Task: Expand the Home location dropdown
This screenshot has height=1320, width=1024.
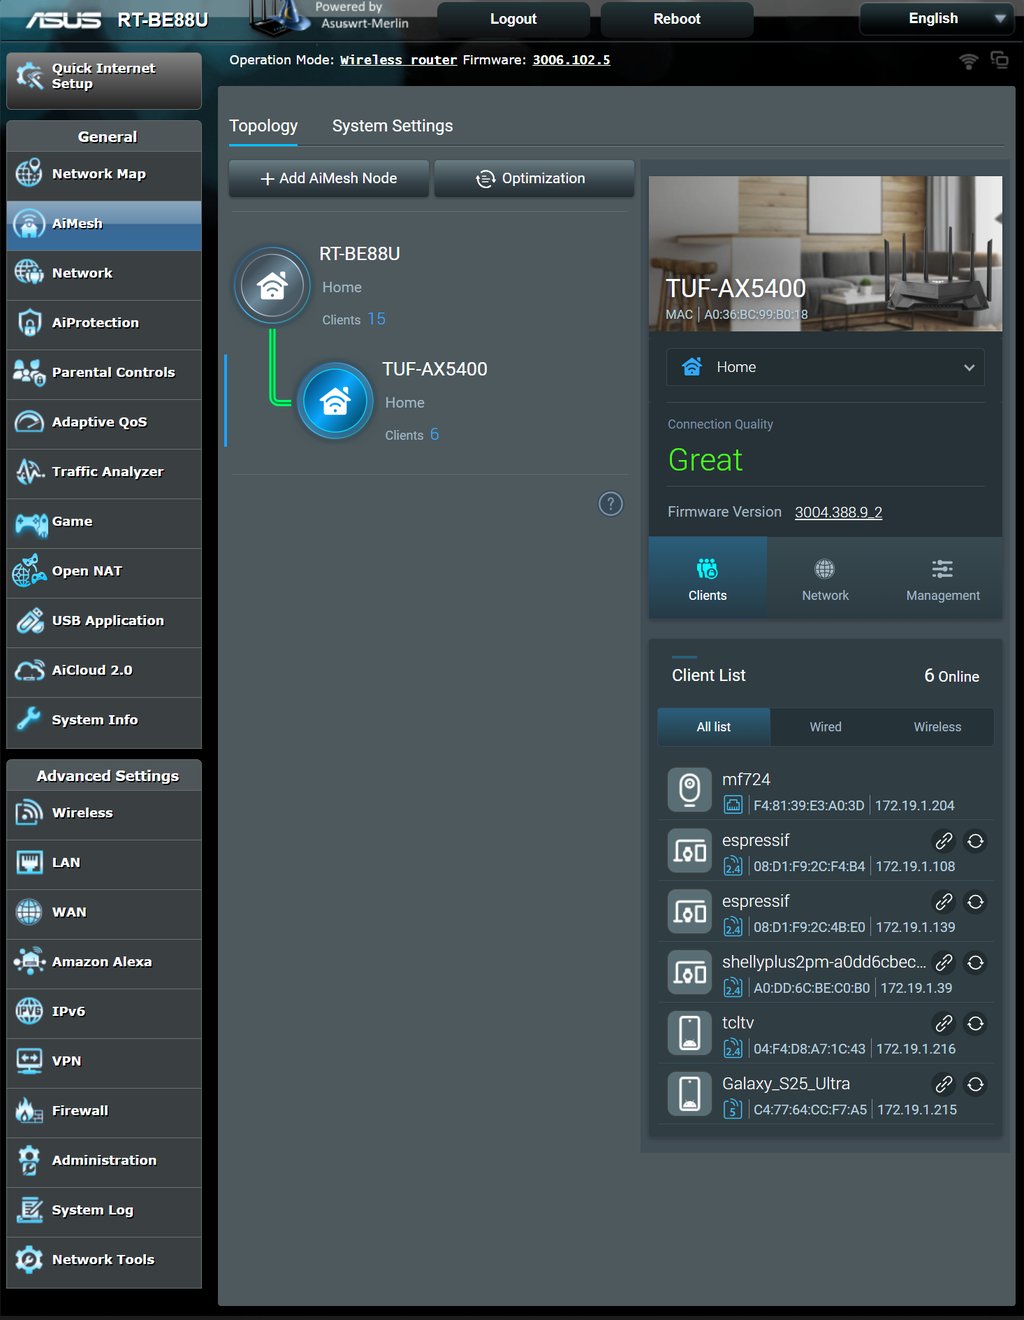Action: [x=825, y=367]
